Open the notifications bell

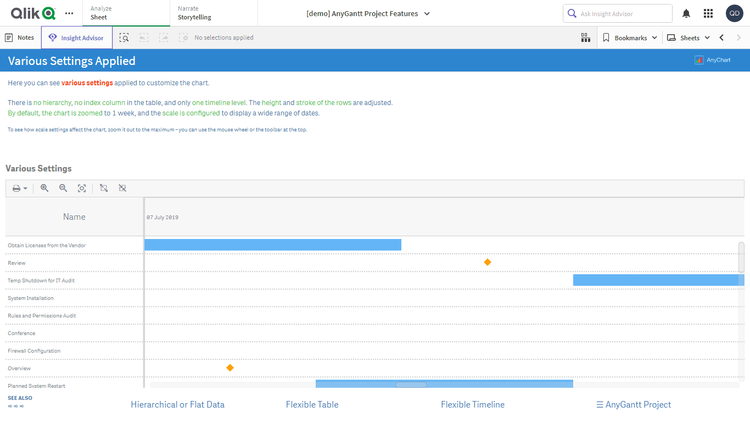click(x=686, y=13)
